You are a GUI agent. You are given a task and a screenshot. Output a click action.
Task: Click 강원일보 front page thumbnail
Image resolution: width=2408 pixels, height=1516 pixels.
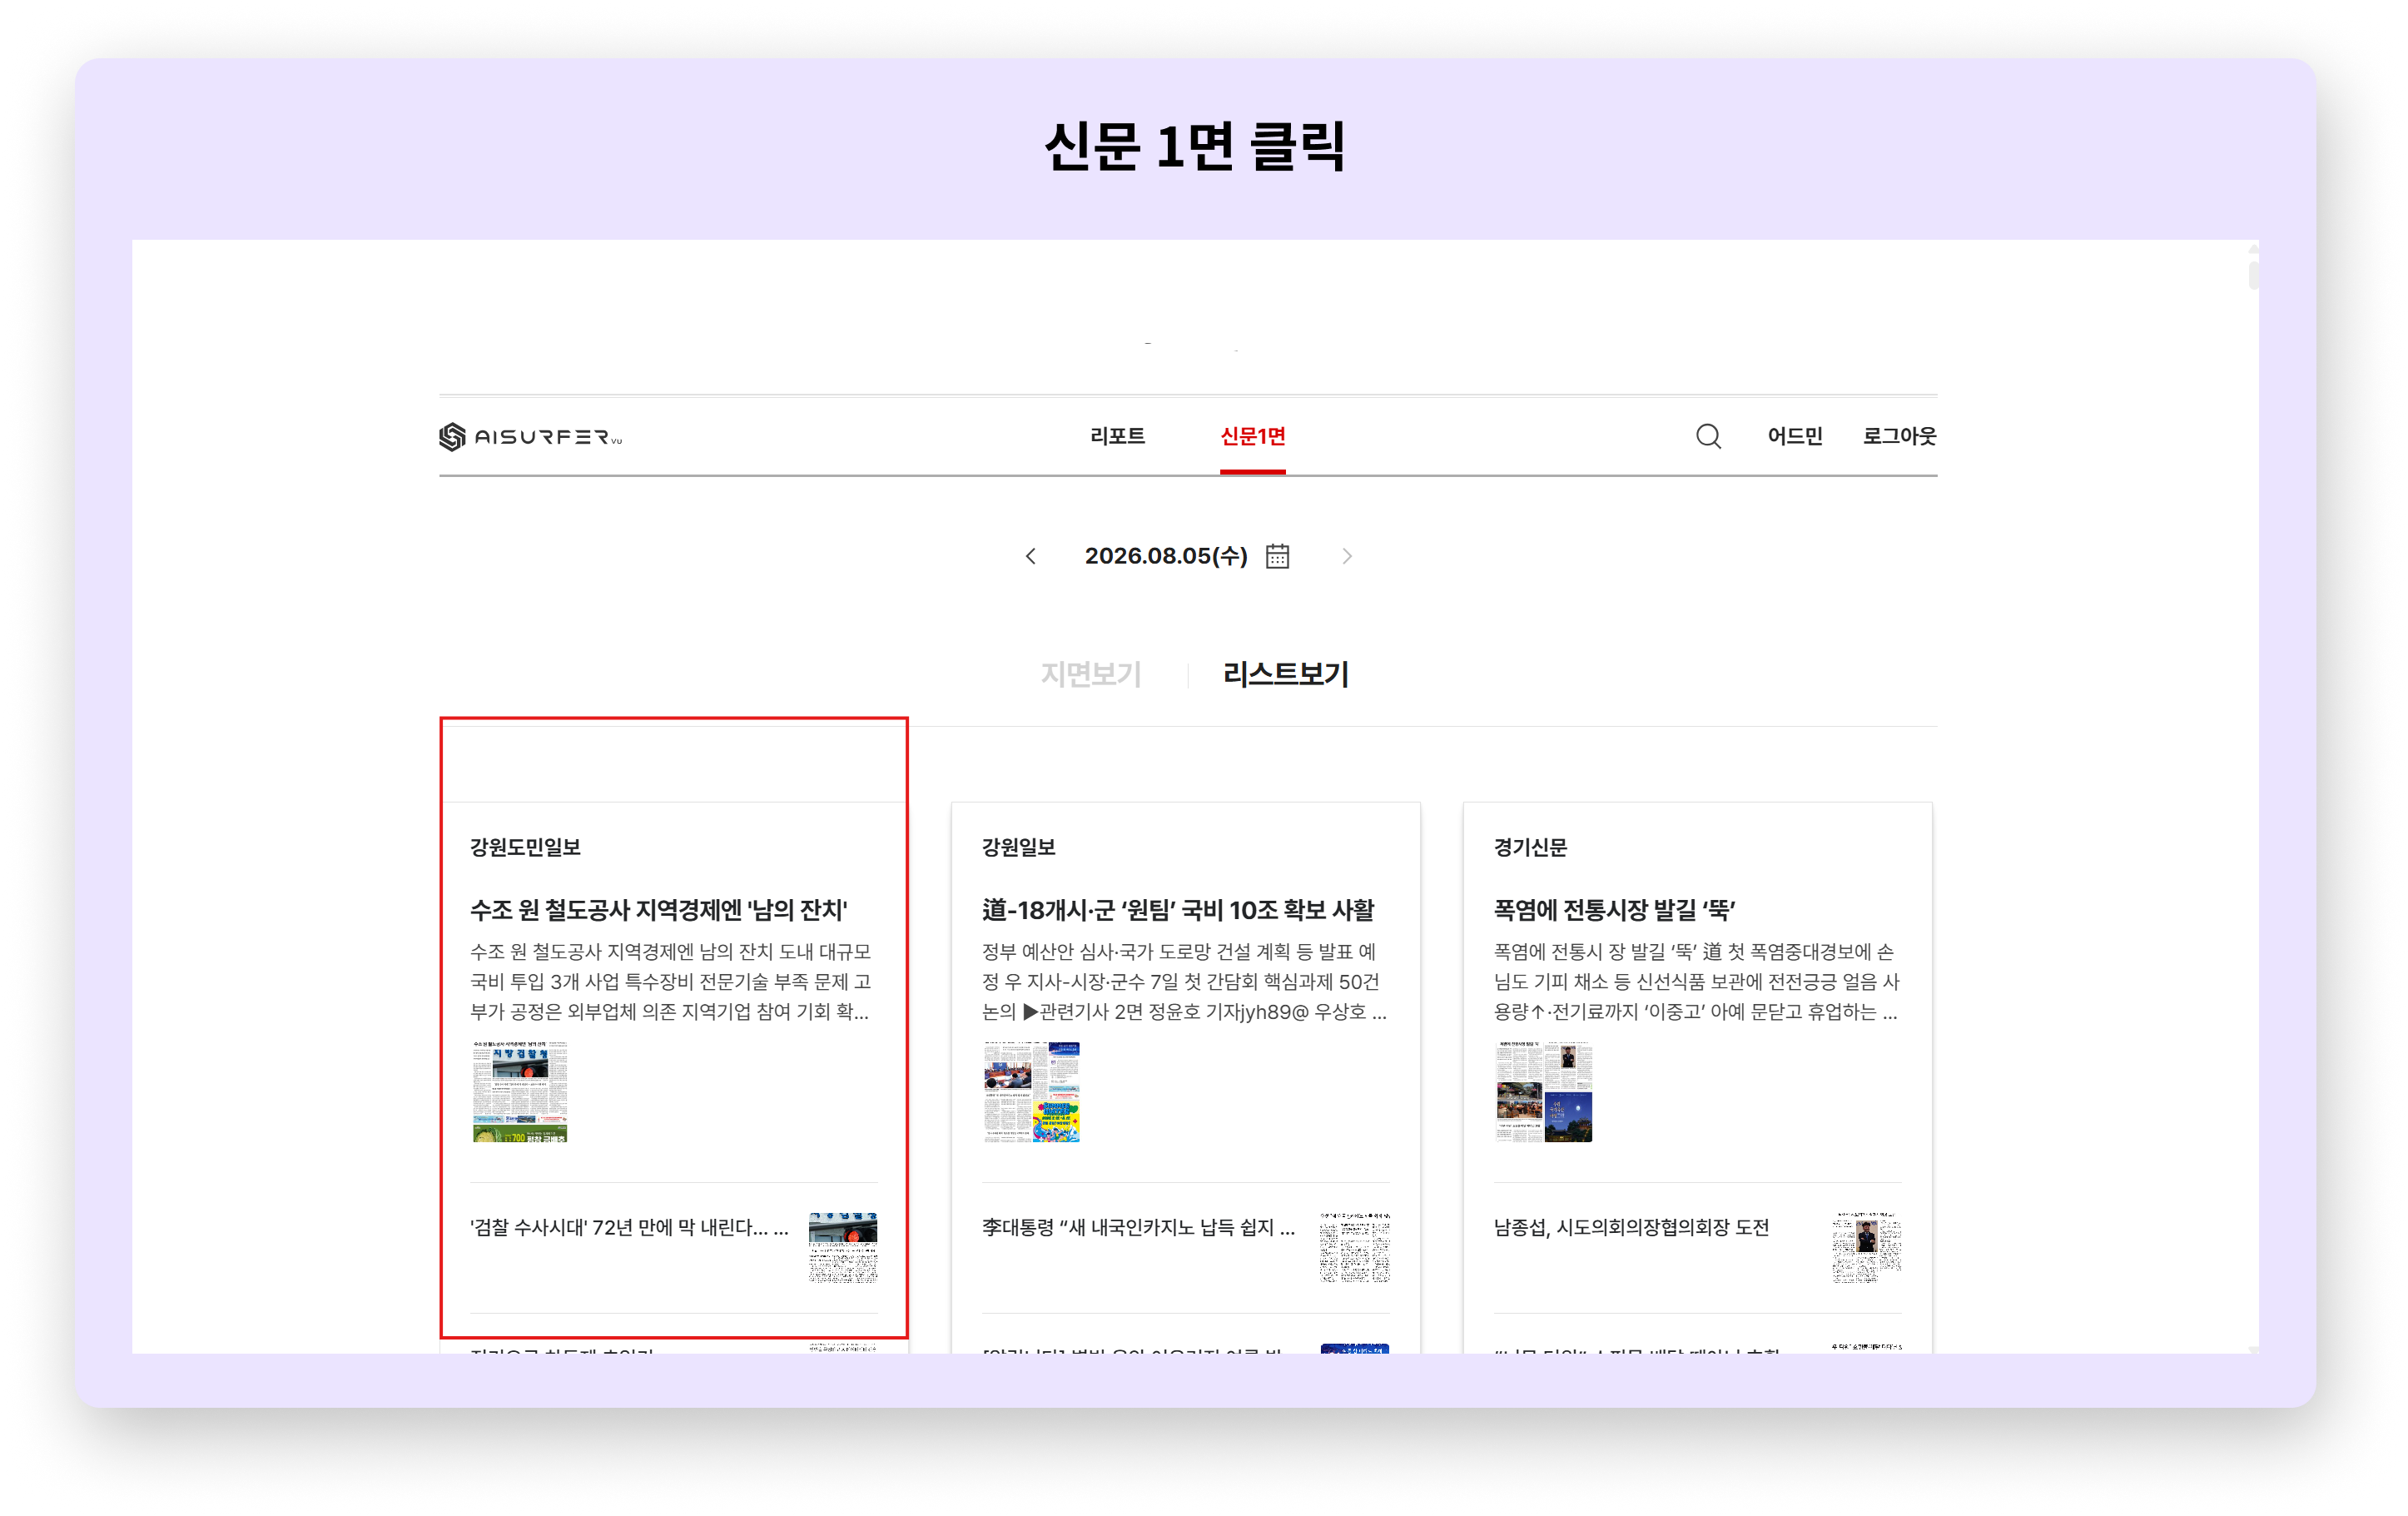(1031, 1091)
